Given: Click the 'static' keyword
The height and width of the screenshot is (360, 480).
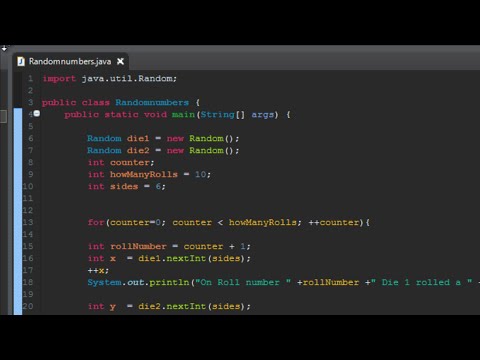Looking at the screenshot, I should tap(121, 115).
